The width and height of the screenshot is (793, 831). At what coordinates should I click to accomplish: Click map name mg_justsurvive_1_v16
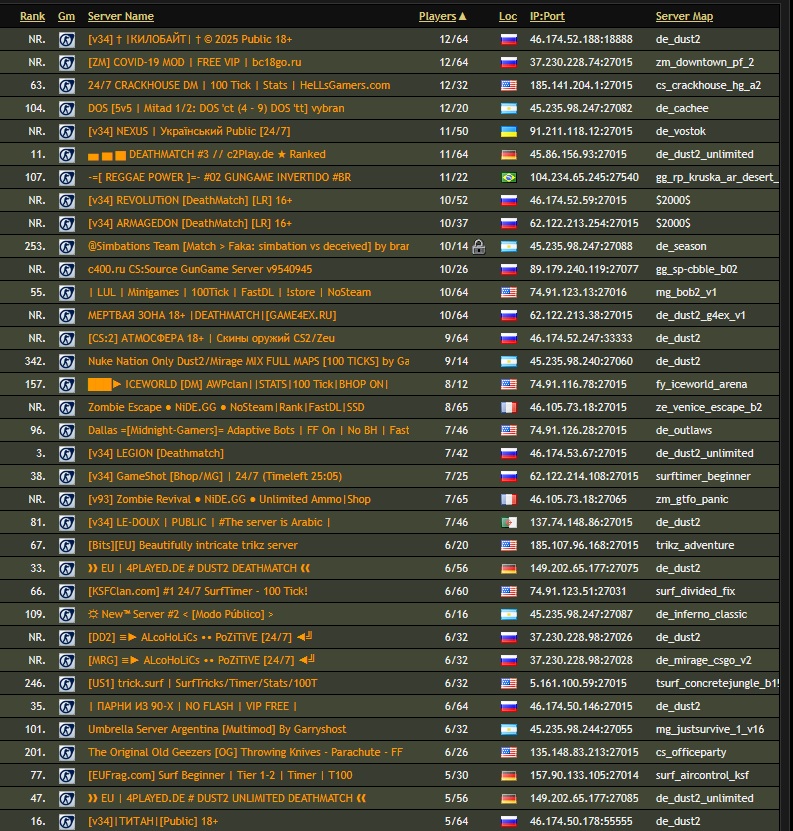point(710,730)
